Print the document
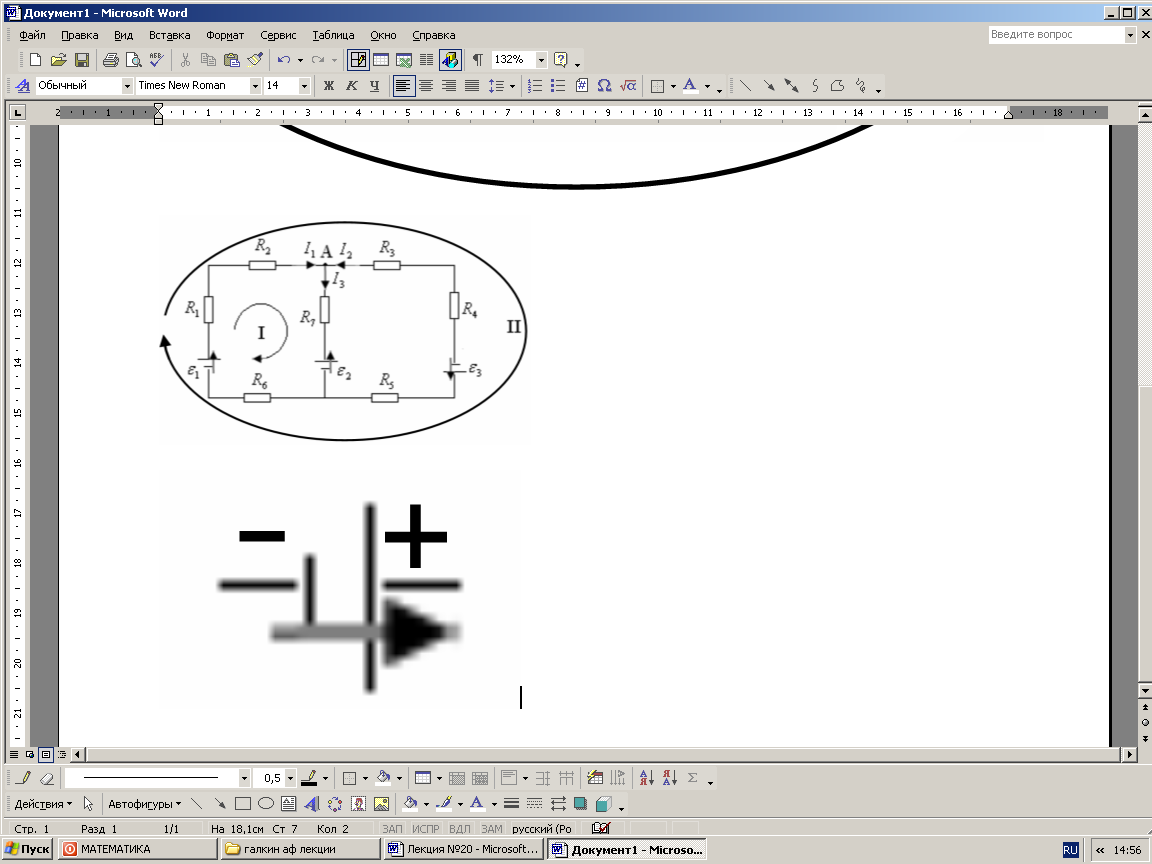1152x864 pixels. tap(110, 60)
